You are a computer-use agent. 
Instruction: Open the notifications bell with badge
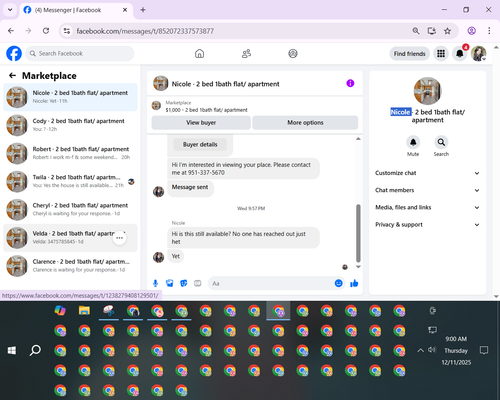coord(460,53)
